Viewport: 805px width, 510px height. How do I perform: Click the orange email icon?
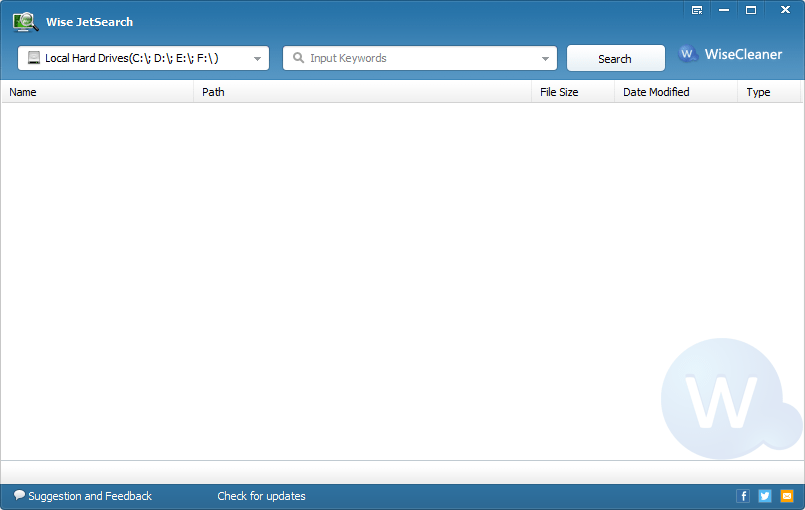(787, 496)
